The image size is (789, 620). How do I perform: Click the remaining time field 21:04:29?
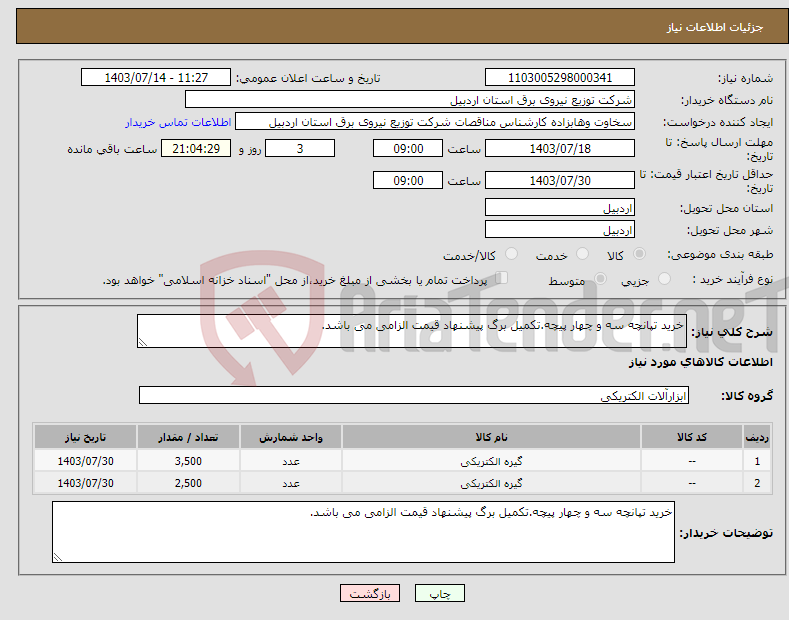(196, 148)
